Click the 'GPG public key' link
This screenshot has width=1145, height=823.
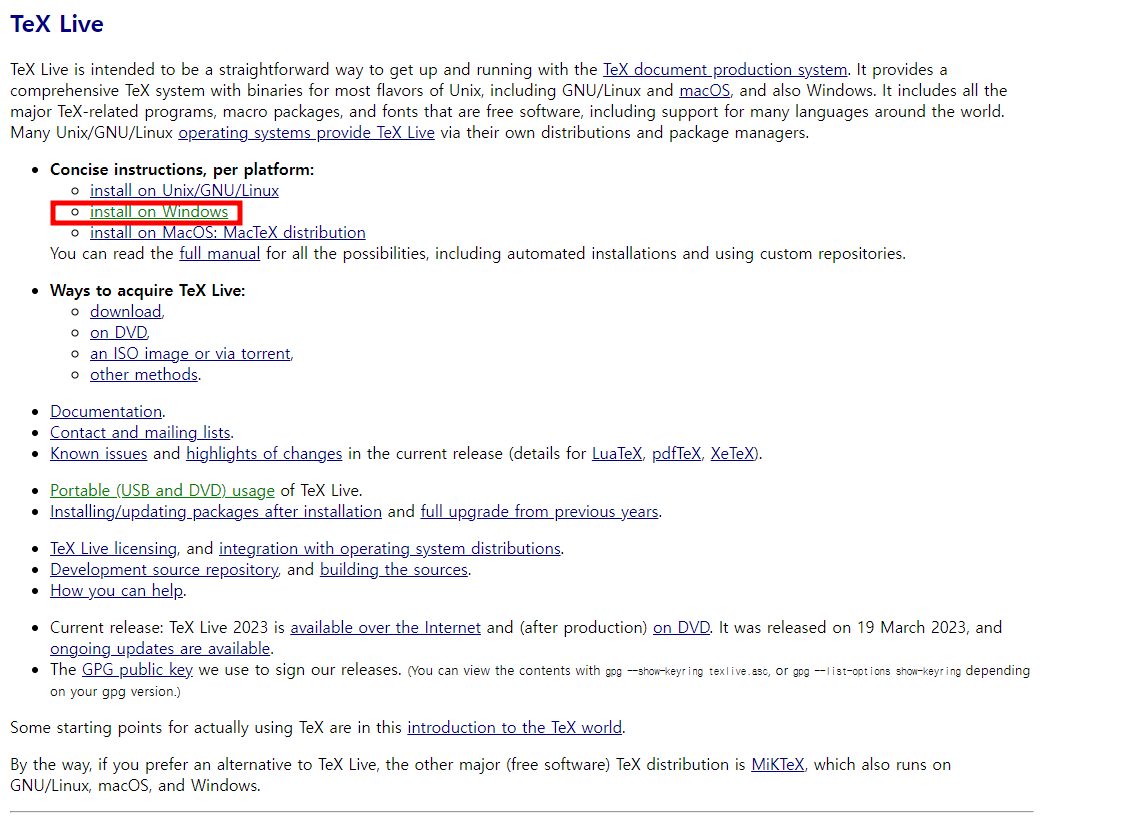click(137, 670)
